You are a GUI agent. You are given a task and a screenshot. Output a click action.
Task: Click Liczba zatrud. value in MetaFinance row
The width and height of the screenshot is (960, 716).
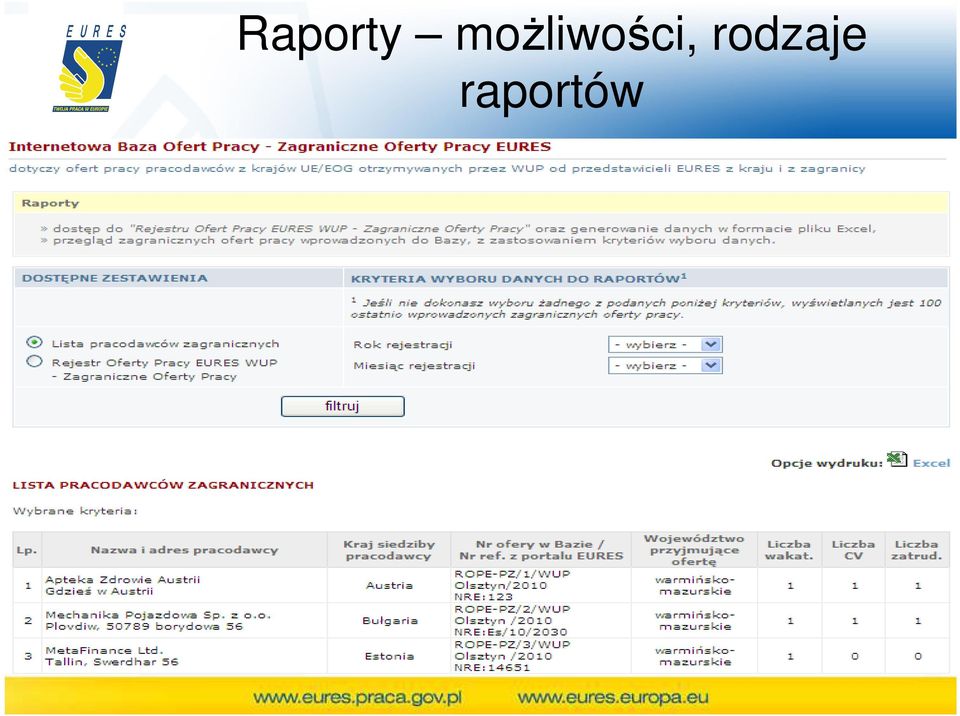click(x=917, y=656)
